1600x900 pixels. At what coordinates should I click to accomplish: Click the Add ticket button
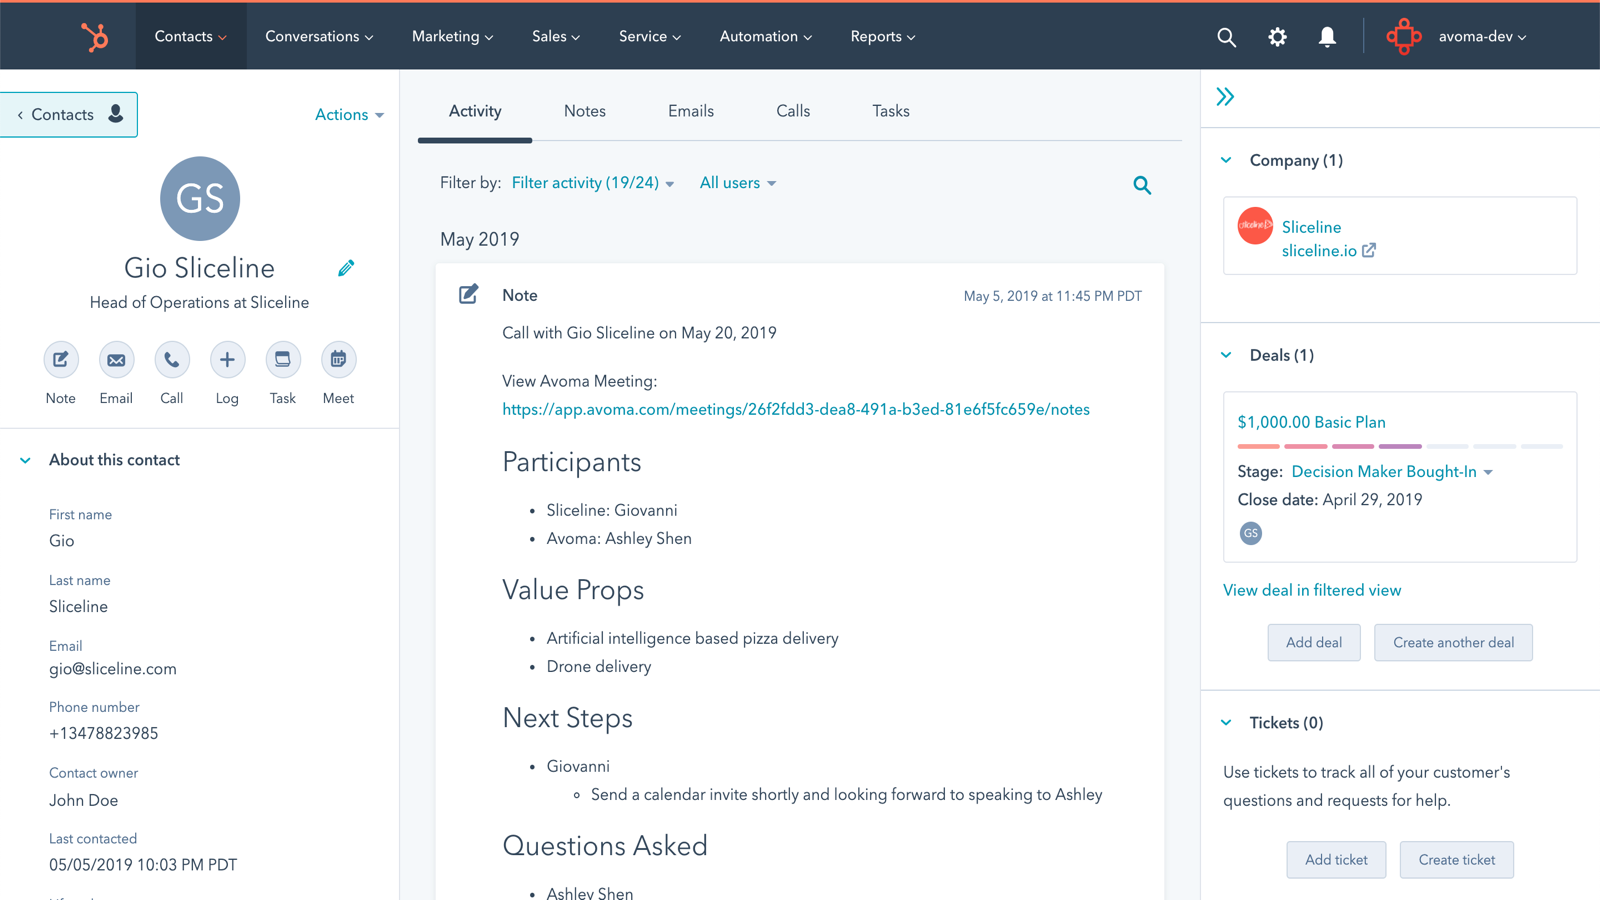[1336, 860]
